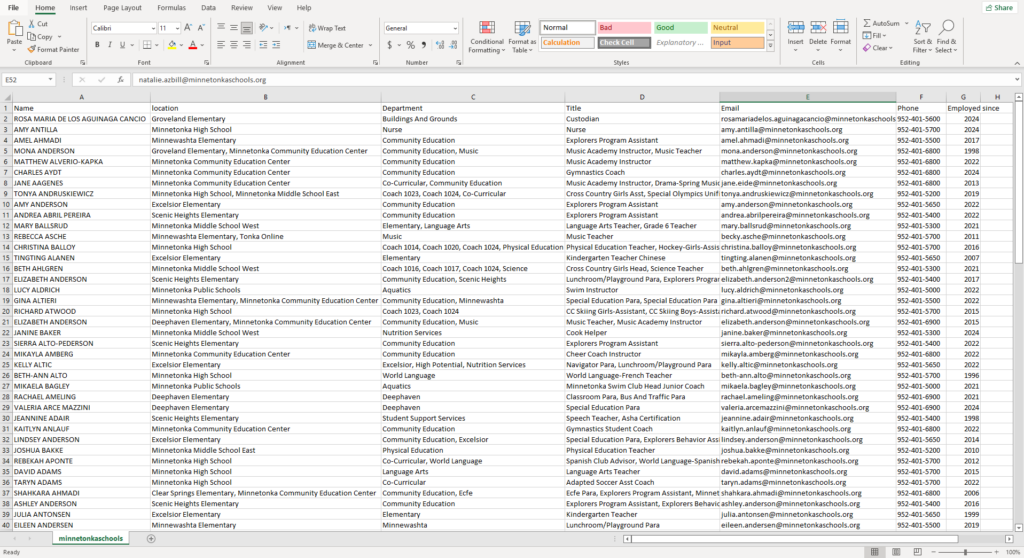Apply Accounting dollar number format

point(390,45)
